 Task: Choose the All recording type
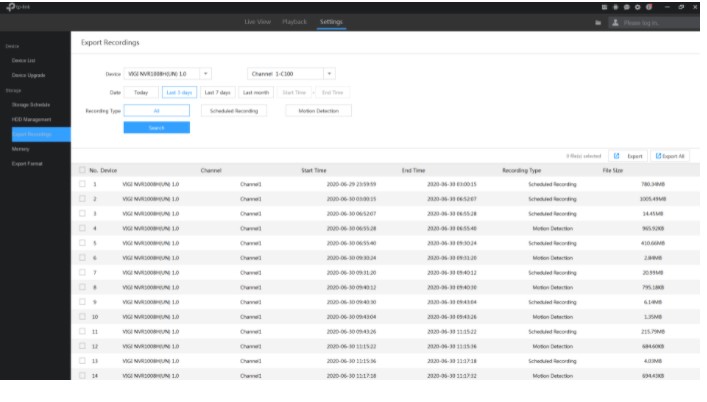(156, 111)
